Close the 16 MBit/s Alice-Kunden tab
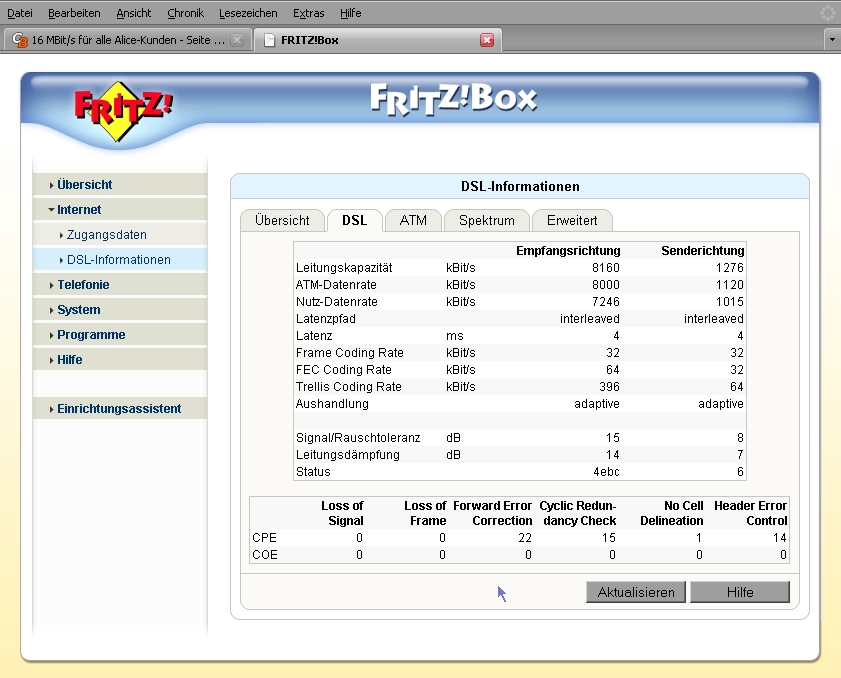The image size is (841, 678). (237, 40)
